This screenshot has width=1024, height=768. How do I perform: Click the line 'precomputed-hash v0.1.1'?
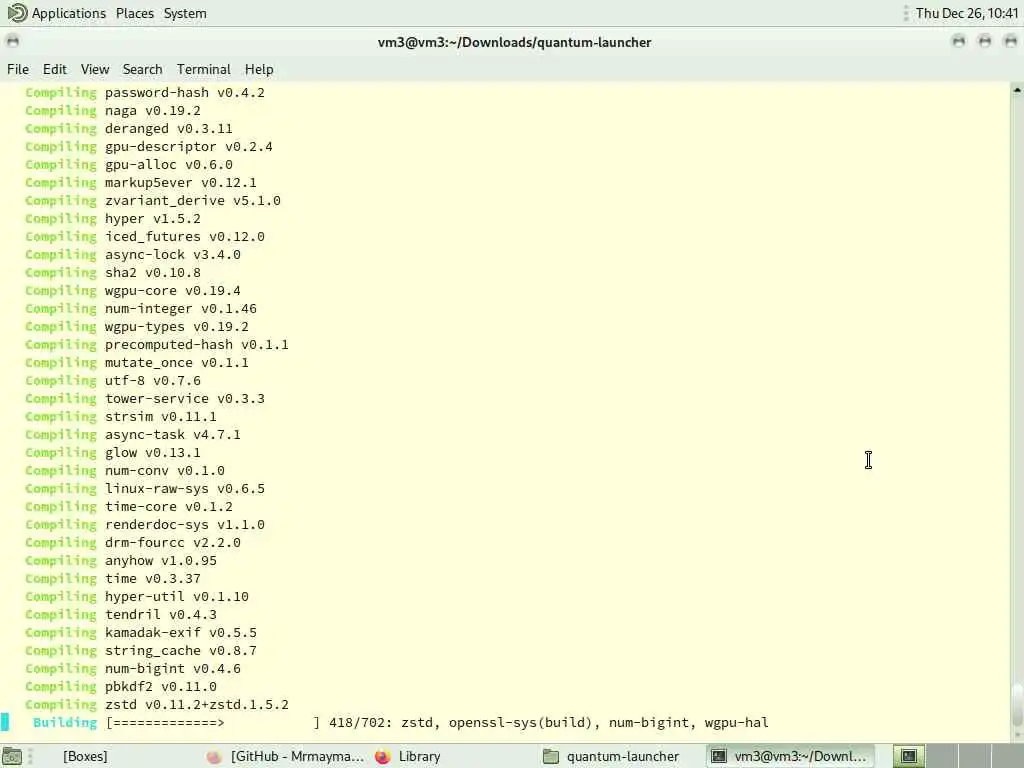[197, 345]
